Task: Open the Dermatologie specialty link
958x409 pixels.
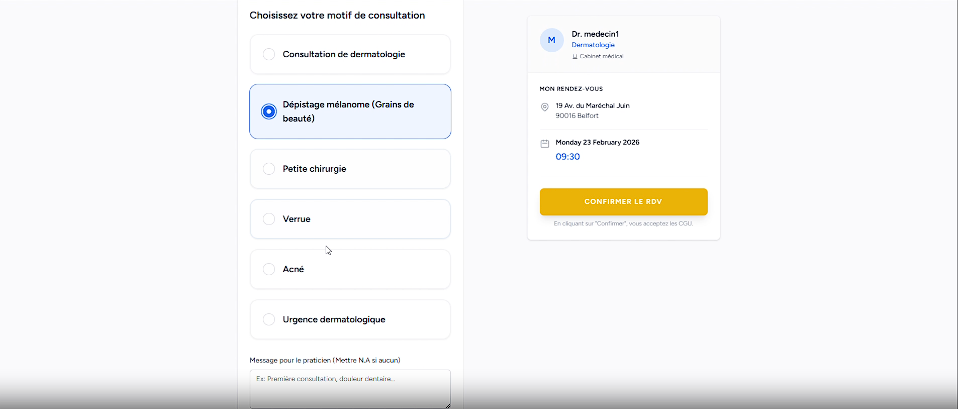Action: coord(593,45)
